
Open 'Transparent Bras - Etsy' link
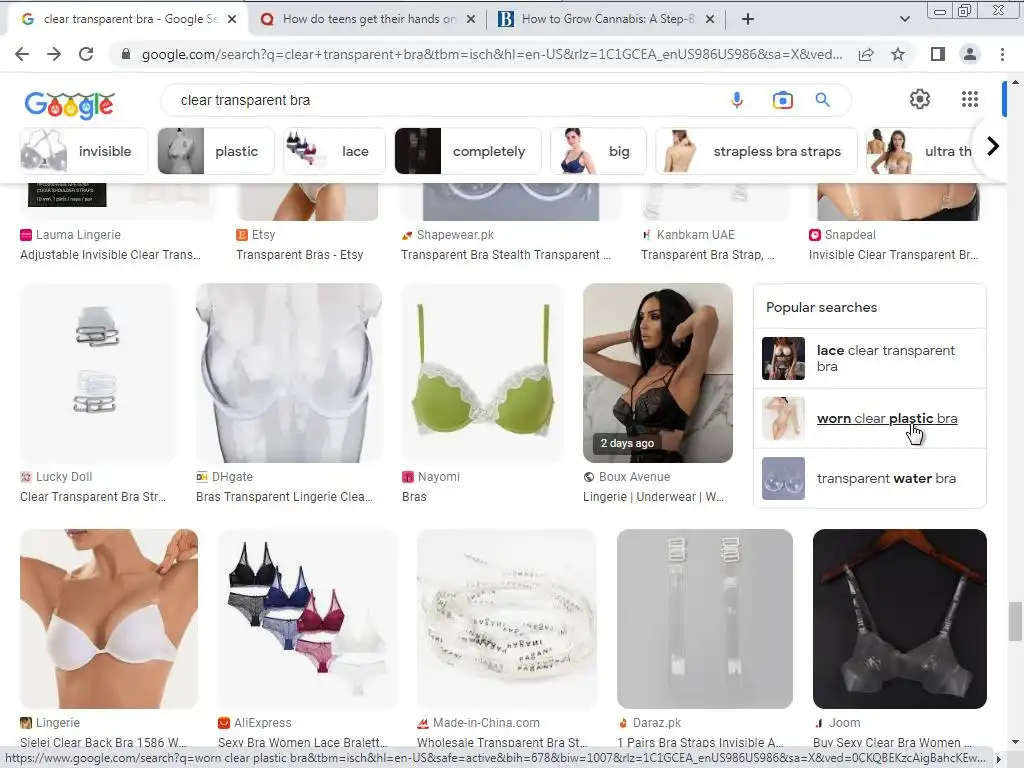coord(300,255)
